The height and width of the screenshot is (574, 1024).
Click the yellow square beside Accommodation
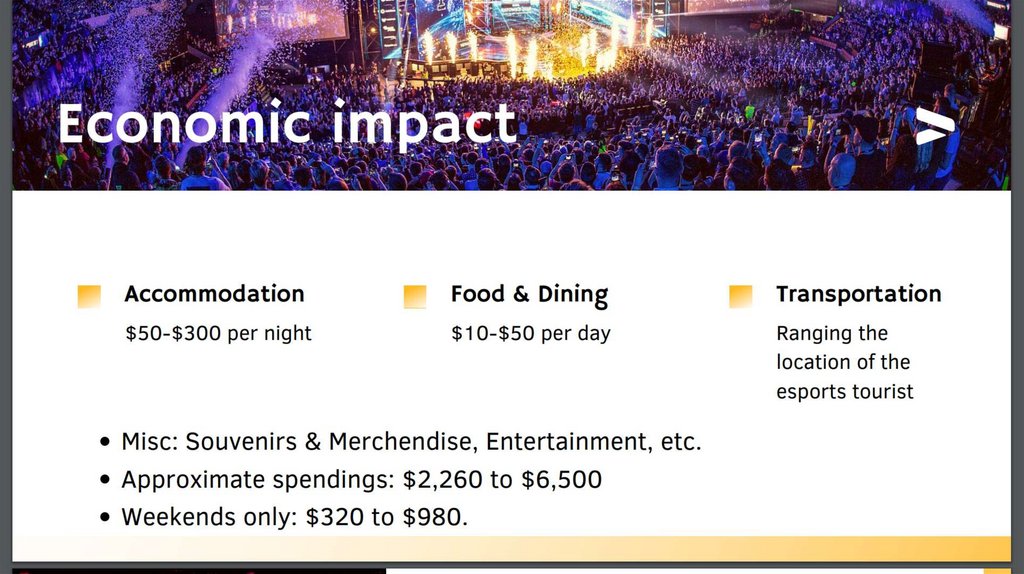coord(89,296)
